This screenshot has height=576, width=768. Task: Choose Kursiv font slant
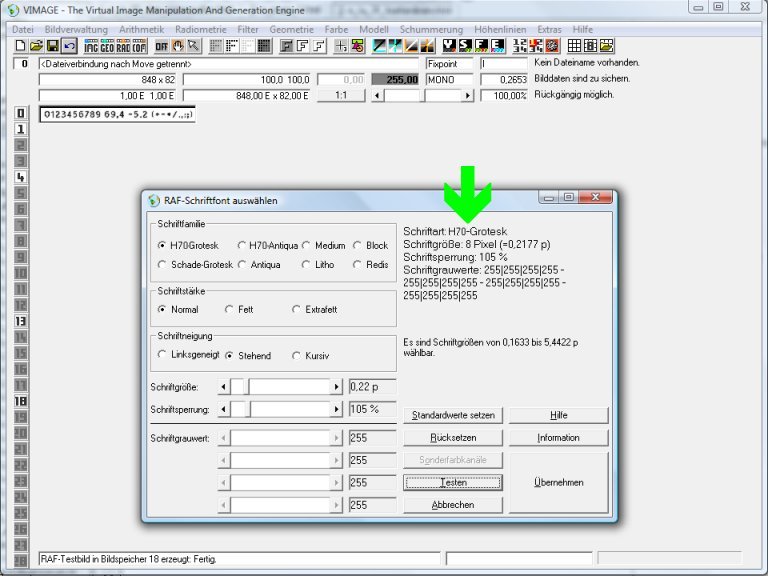pos(296,355)
